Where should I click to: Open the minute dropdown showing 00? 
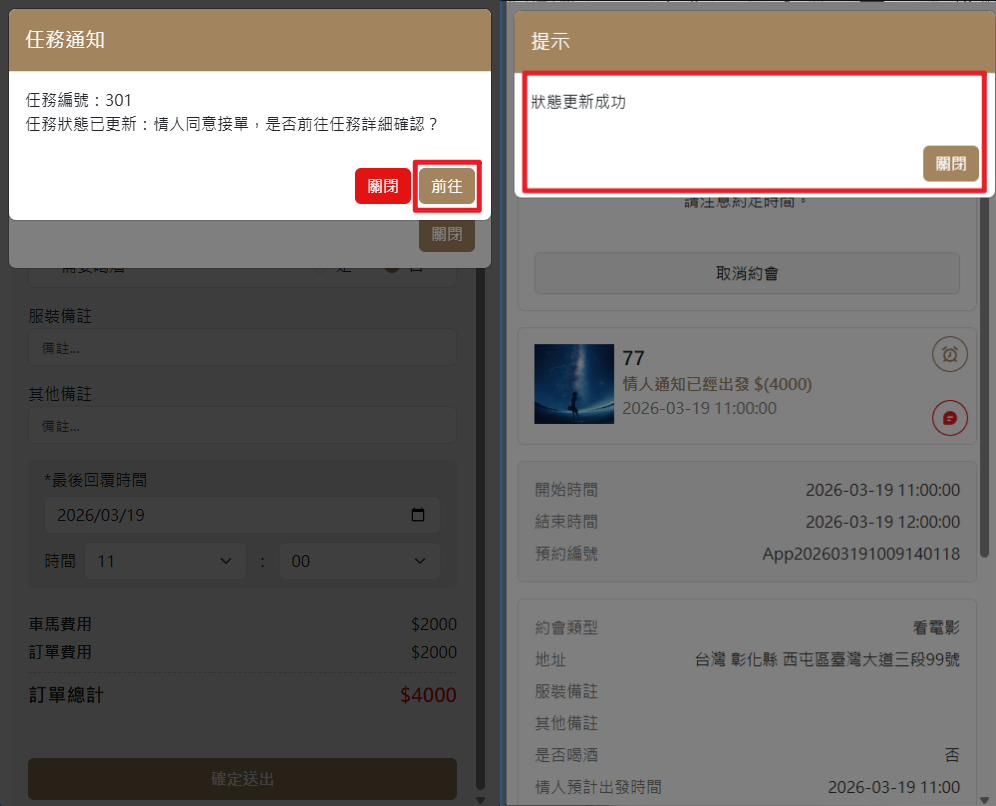(x=360, y=561)
